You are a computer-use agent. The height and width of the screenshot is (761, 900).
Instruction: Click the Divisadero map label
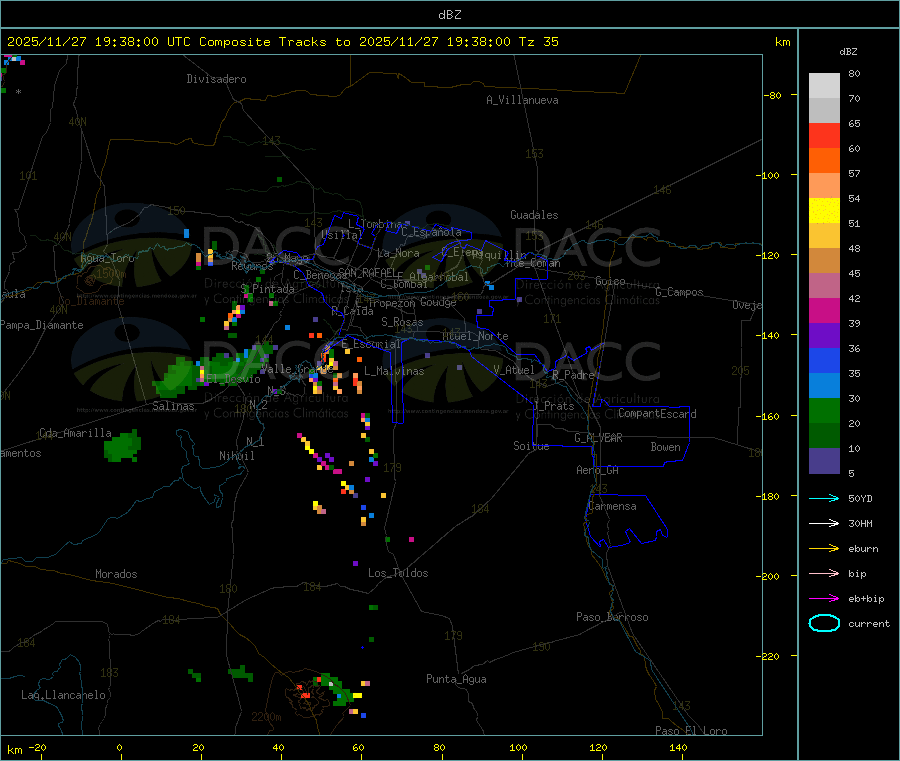[216, 79]
